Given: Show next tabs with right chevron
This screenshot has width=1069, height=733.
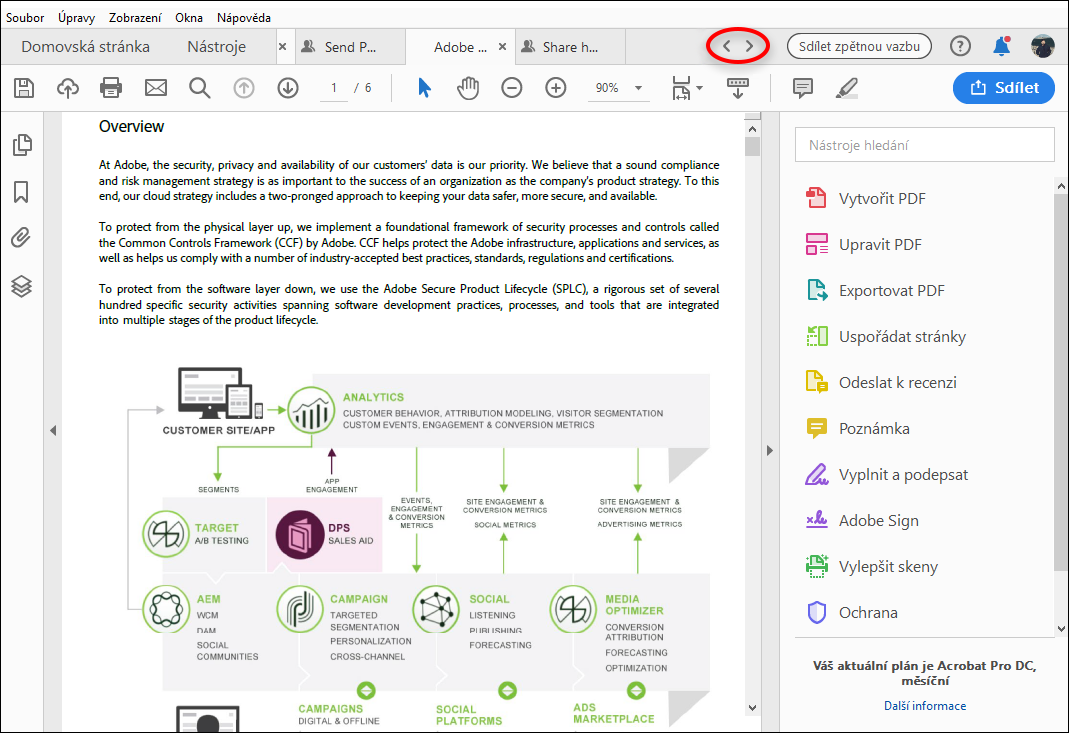Looking at the screenshot, I should pos(749,46).
